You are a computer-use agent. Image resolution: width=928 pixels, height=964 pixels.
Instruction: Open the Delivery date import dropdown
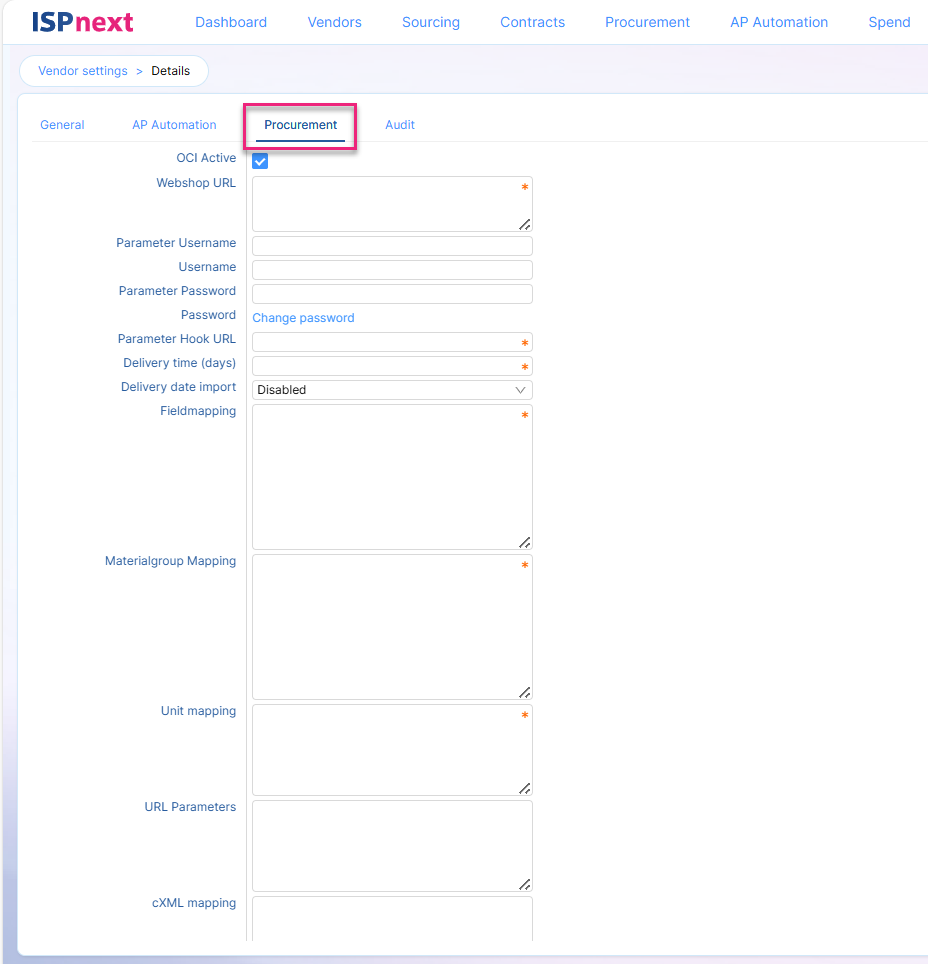coord(392,390)
